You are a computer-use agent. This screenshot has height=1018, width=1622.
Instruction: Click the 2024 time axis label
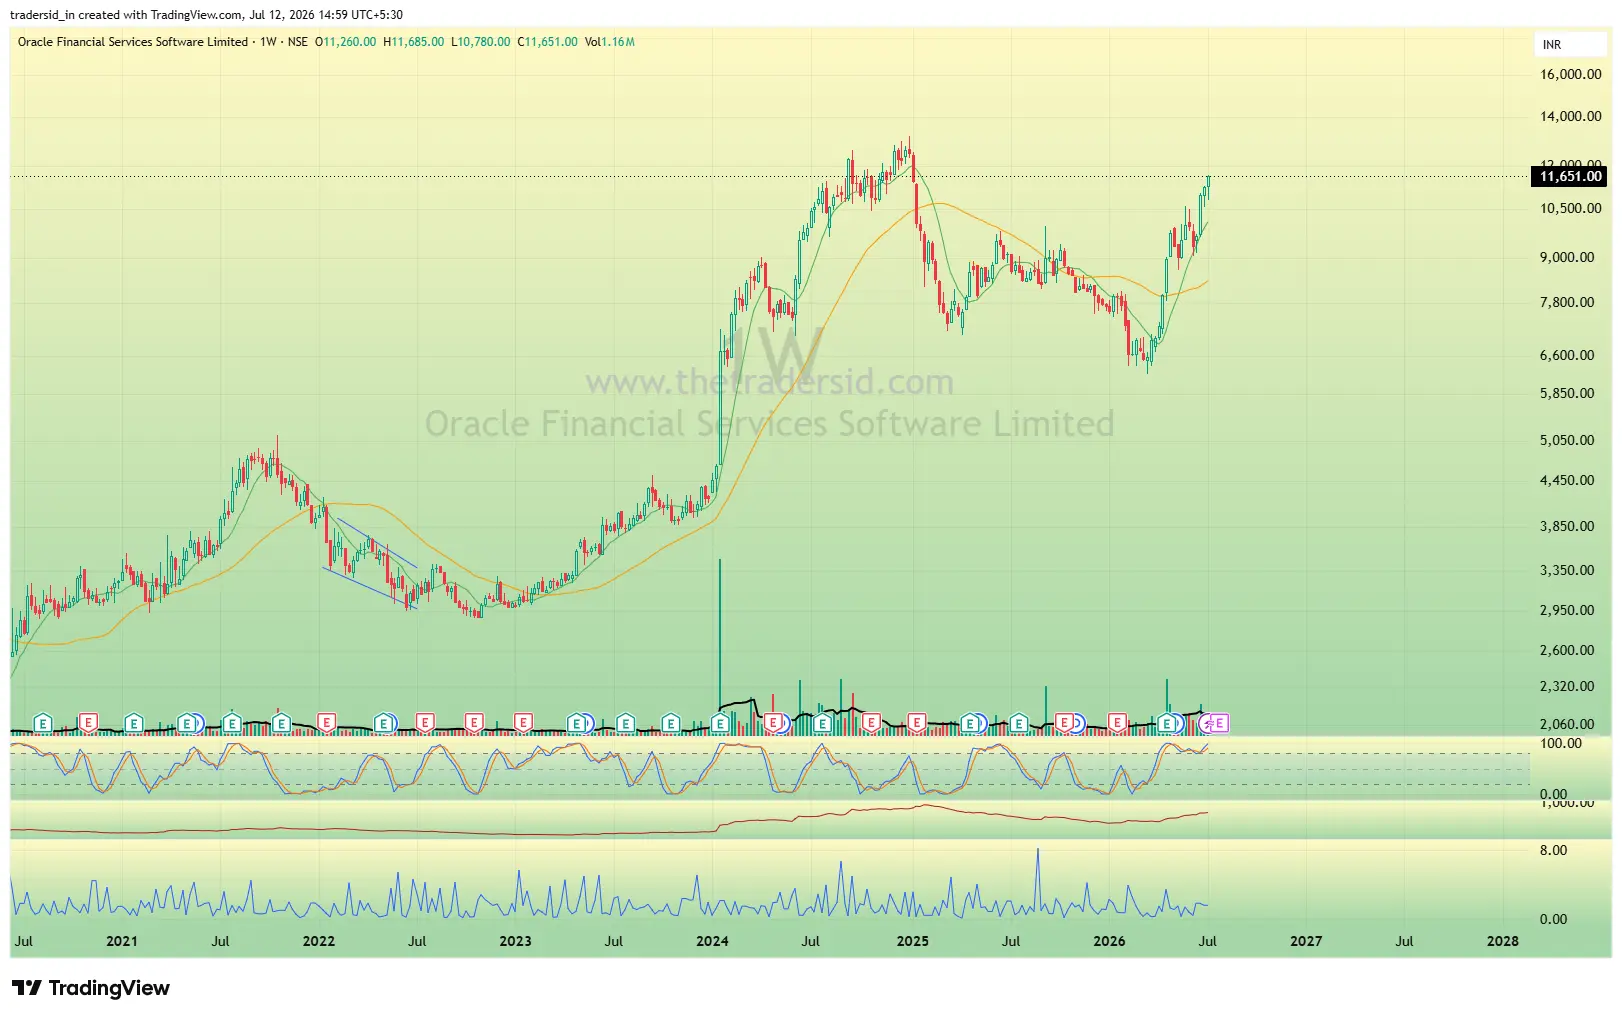pos(713,941)
